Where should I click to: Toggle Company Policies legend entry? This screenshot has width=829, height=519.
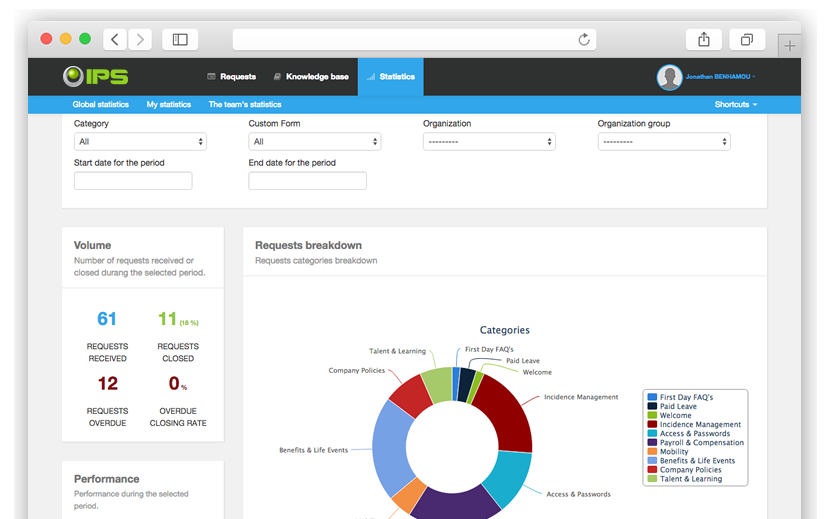(x=685, y=469)
